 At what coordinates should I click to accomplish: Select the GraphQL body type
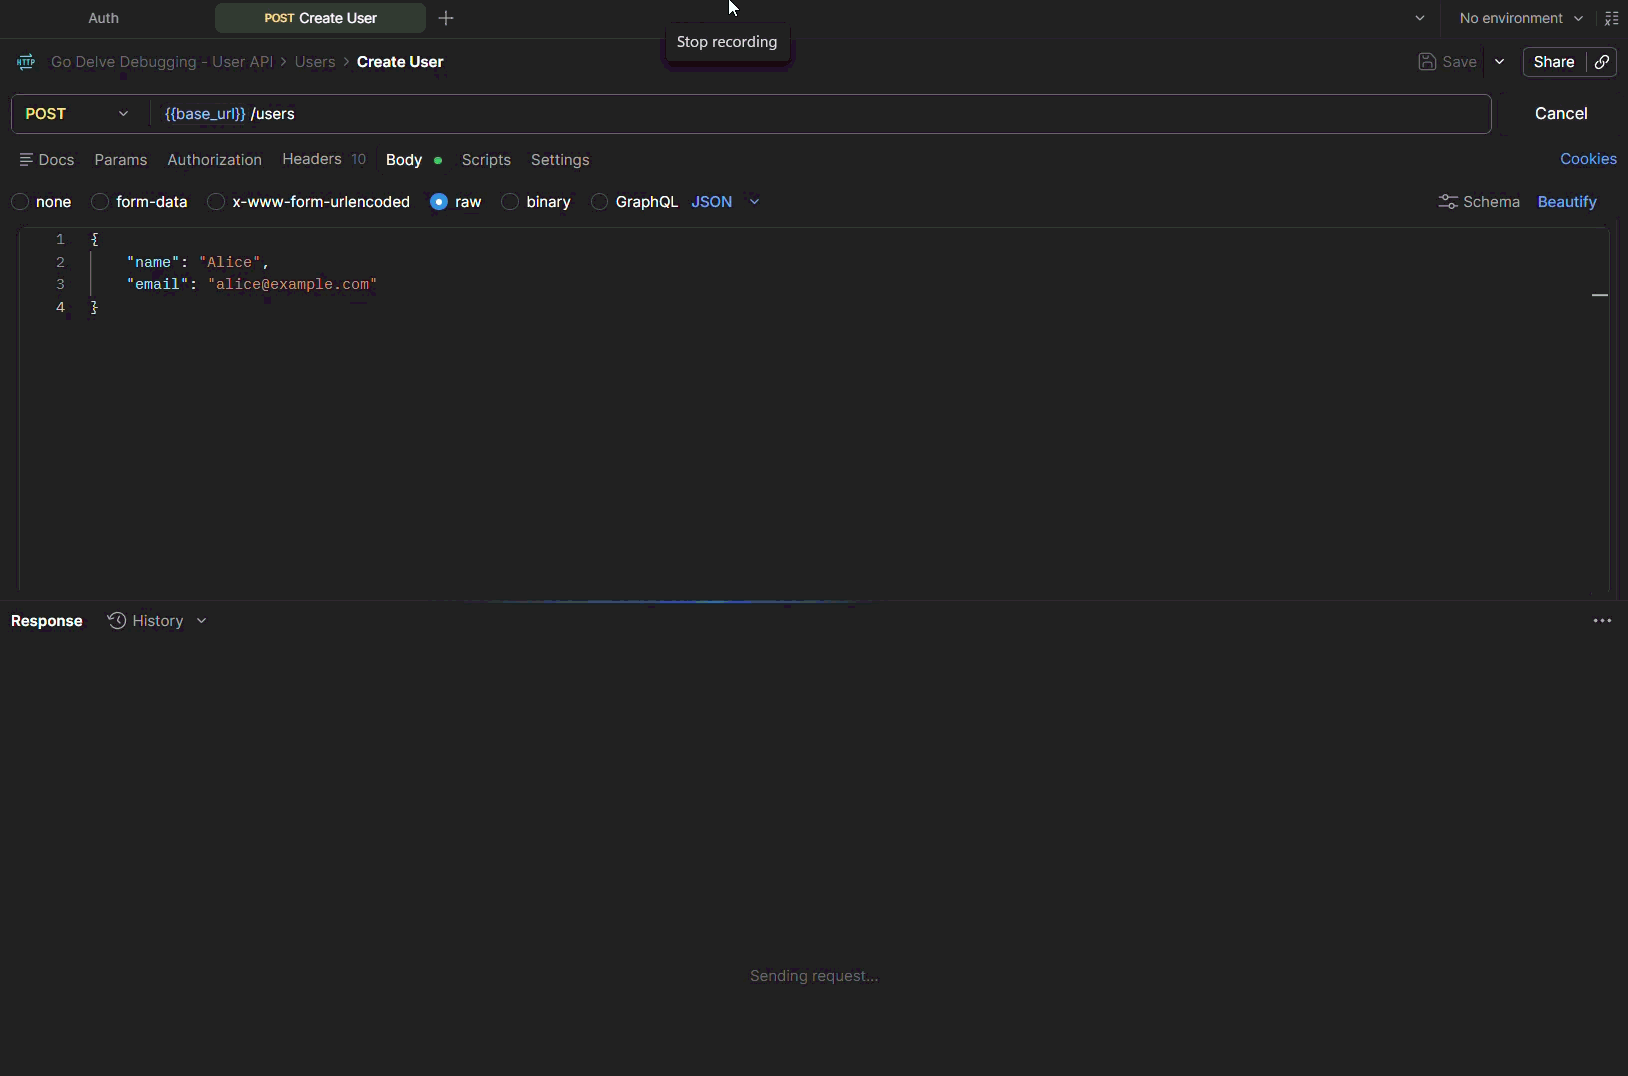coord(600,202)
